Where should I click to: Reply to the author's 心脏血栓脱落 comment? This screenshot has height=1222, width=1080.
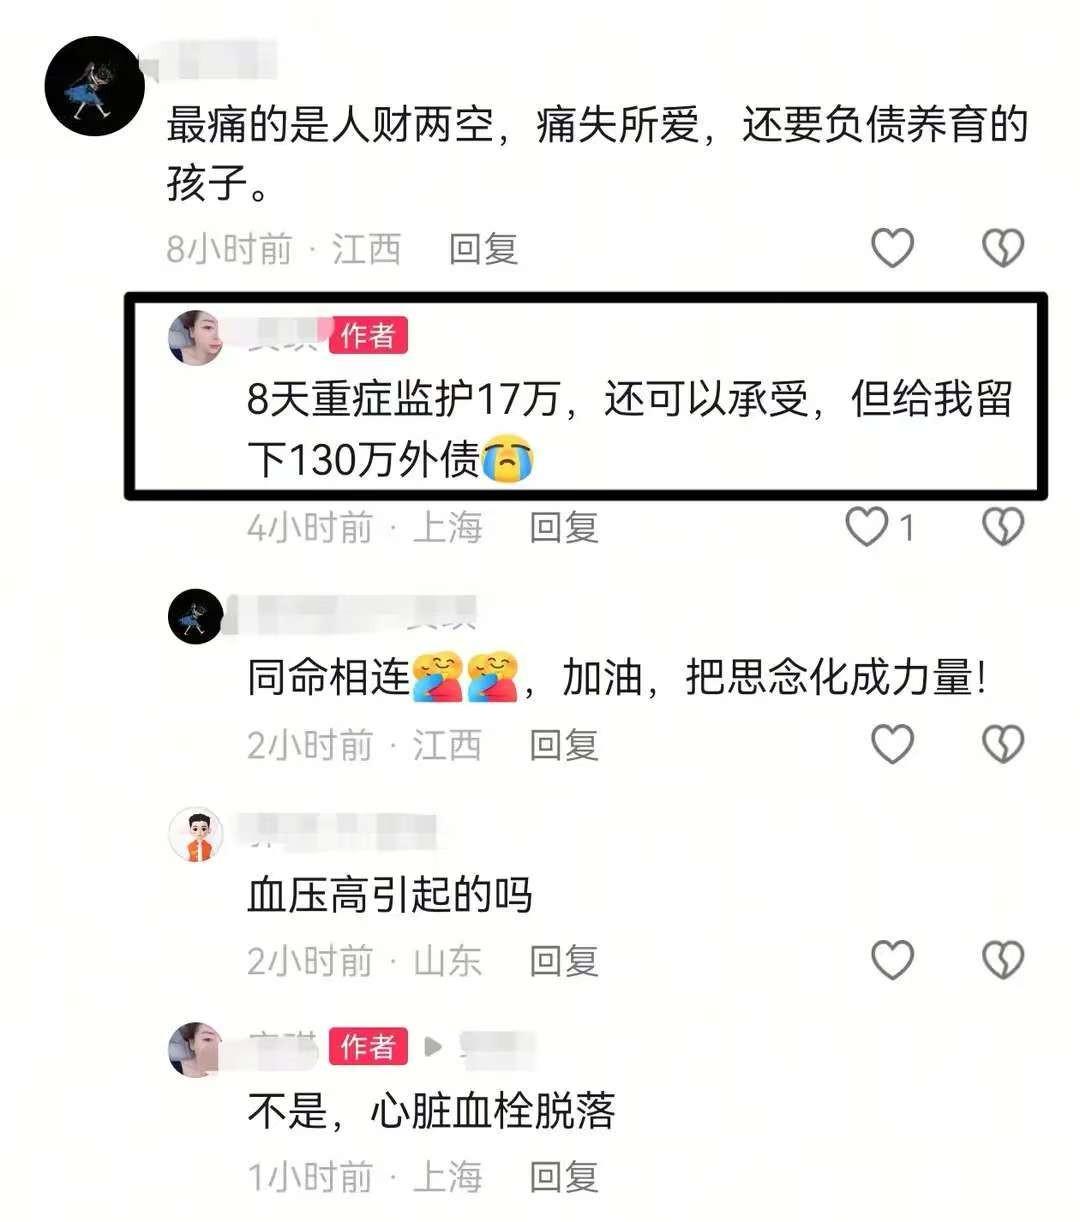[564, 1177]
